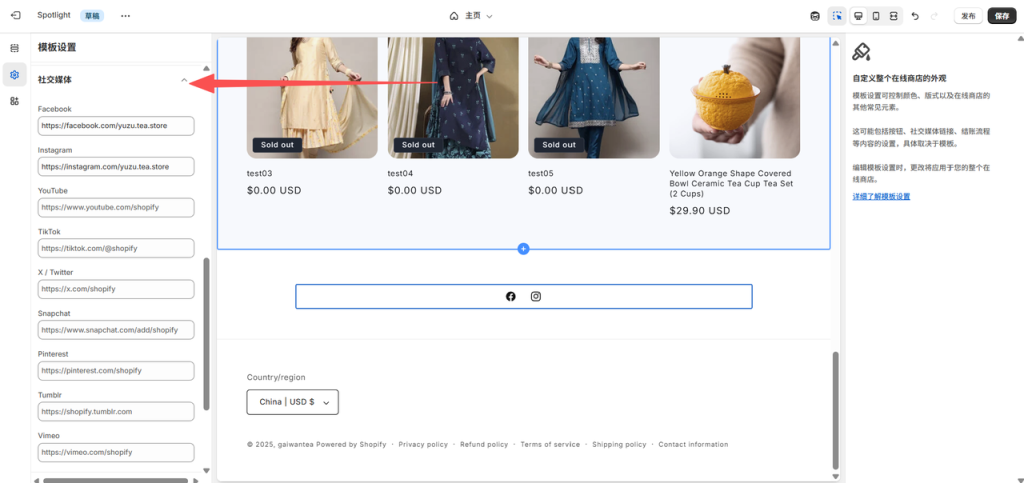
Task: Switch to desktop preview icon
Action: (859, 16)
